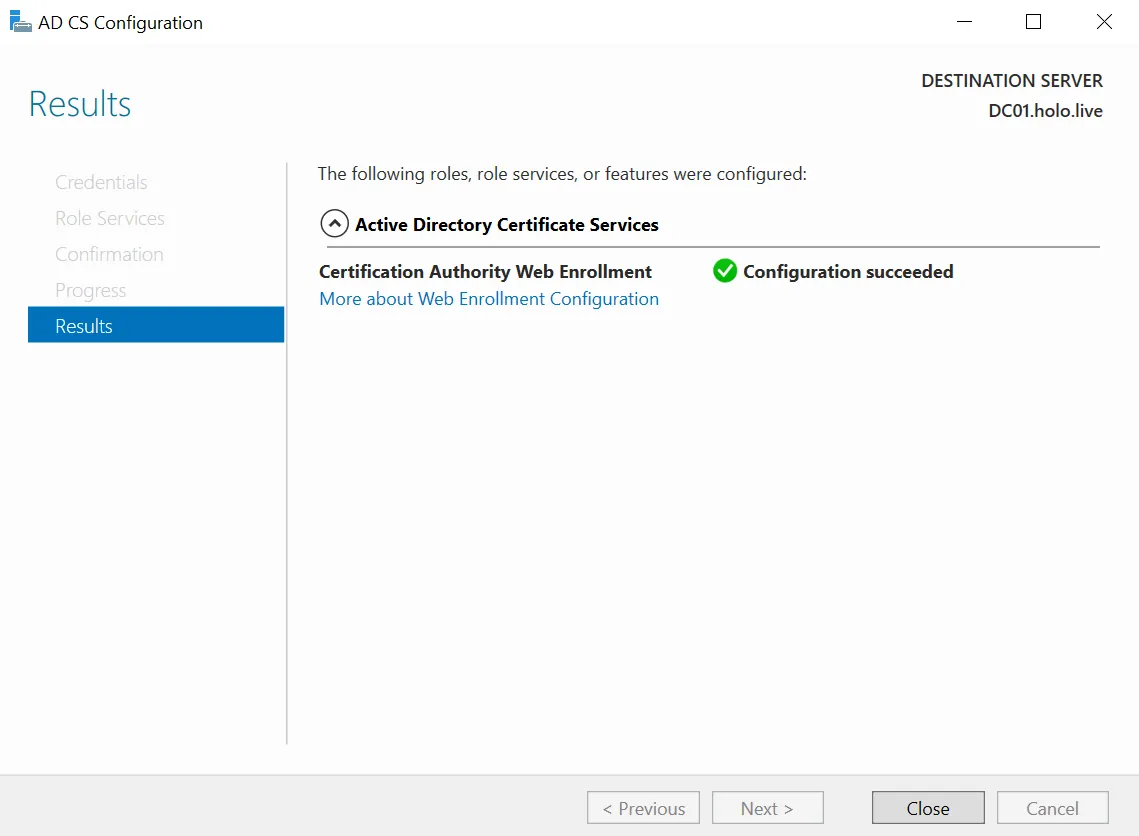Click the Certification Authority Web Enrollment label
The image size is (1139, 836).
pyautogui.click(x=485, y=272)
